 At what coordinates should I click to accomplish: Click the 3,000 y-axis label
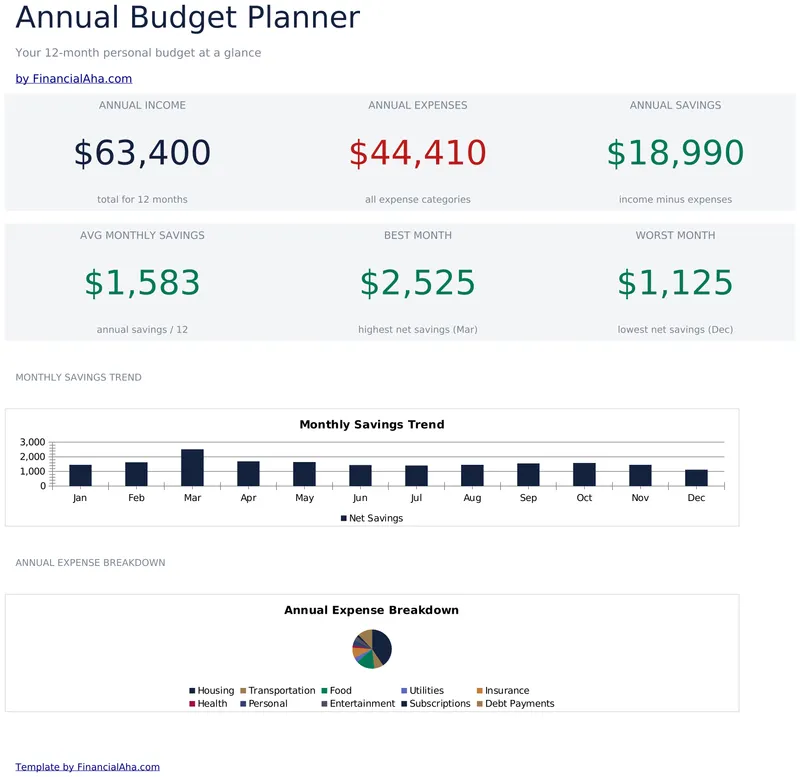coord(33,442)
